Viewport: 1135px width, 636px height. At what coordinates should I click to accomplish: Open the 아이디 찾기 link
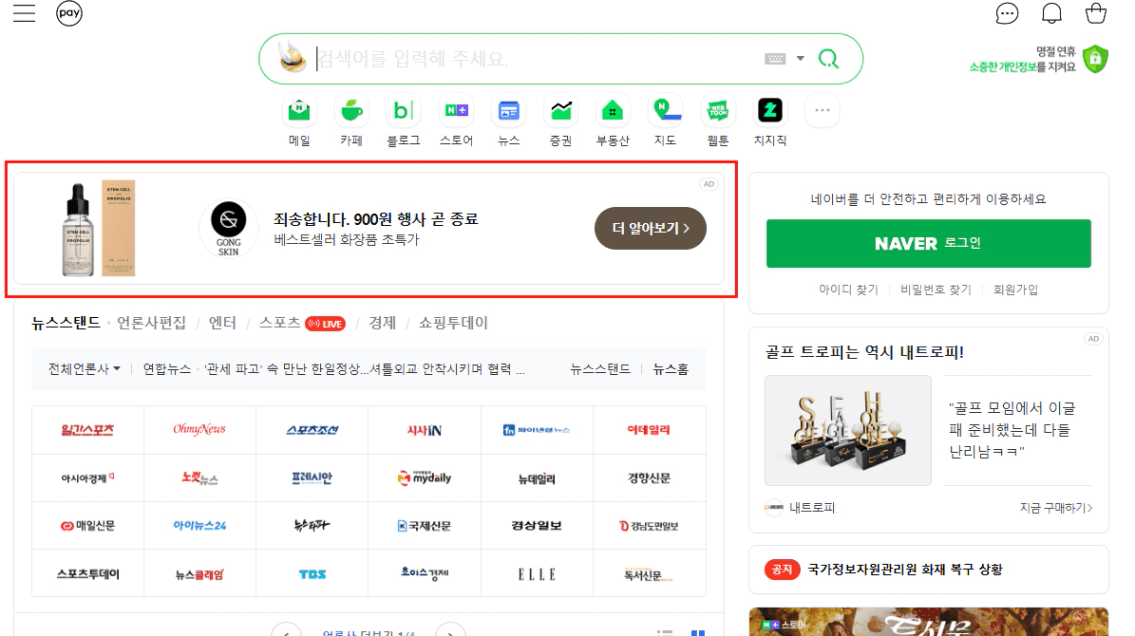tap(848, 289)
